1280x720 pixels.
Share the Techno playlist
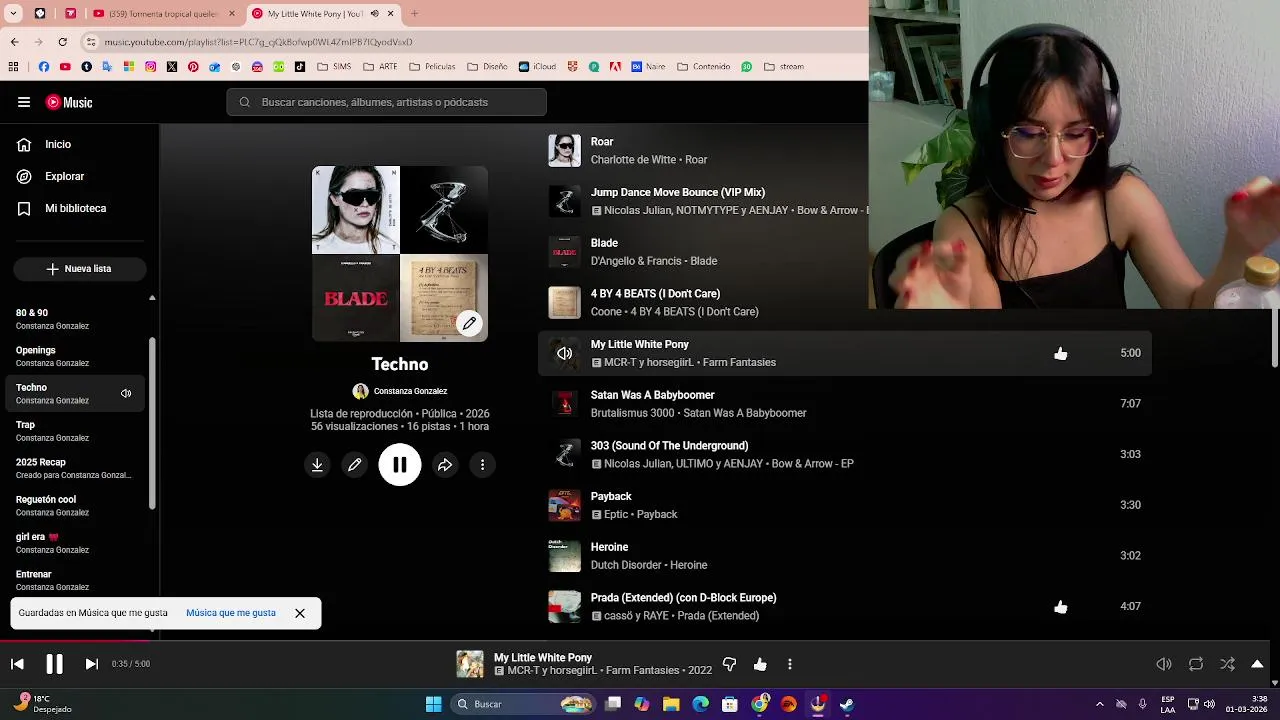(x=445, y=465)
